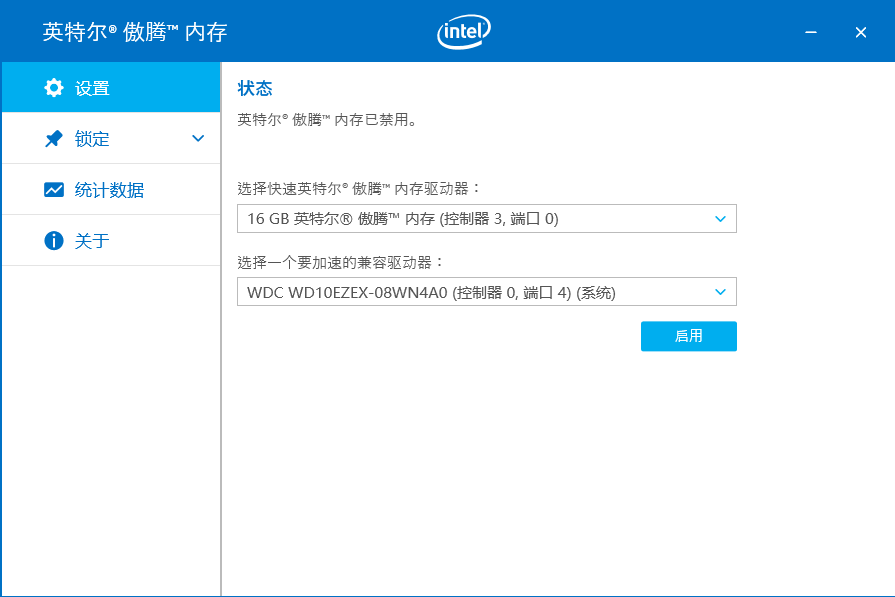
Task: Minimize the Optane Memory window
Action: (x=811, y=32)
